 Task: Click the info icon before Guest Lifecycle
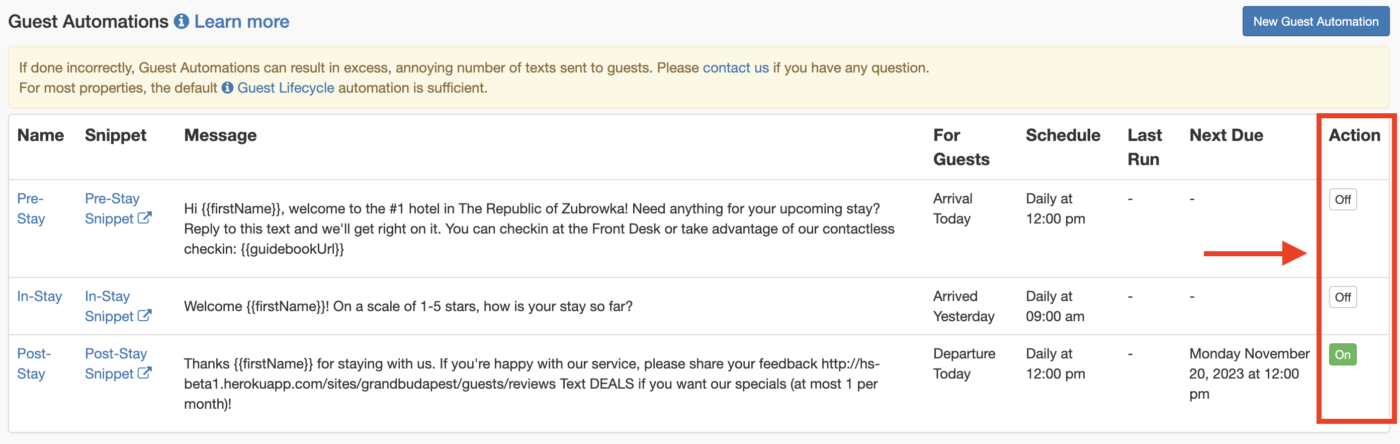tap(227, 88)
